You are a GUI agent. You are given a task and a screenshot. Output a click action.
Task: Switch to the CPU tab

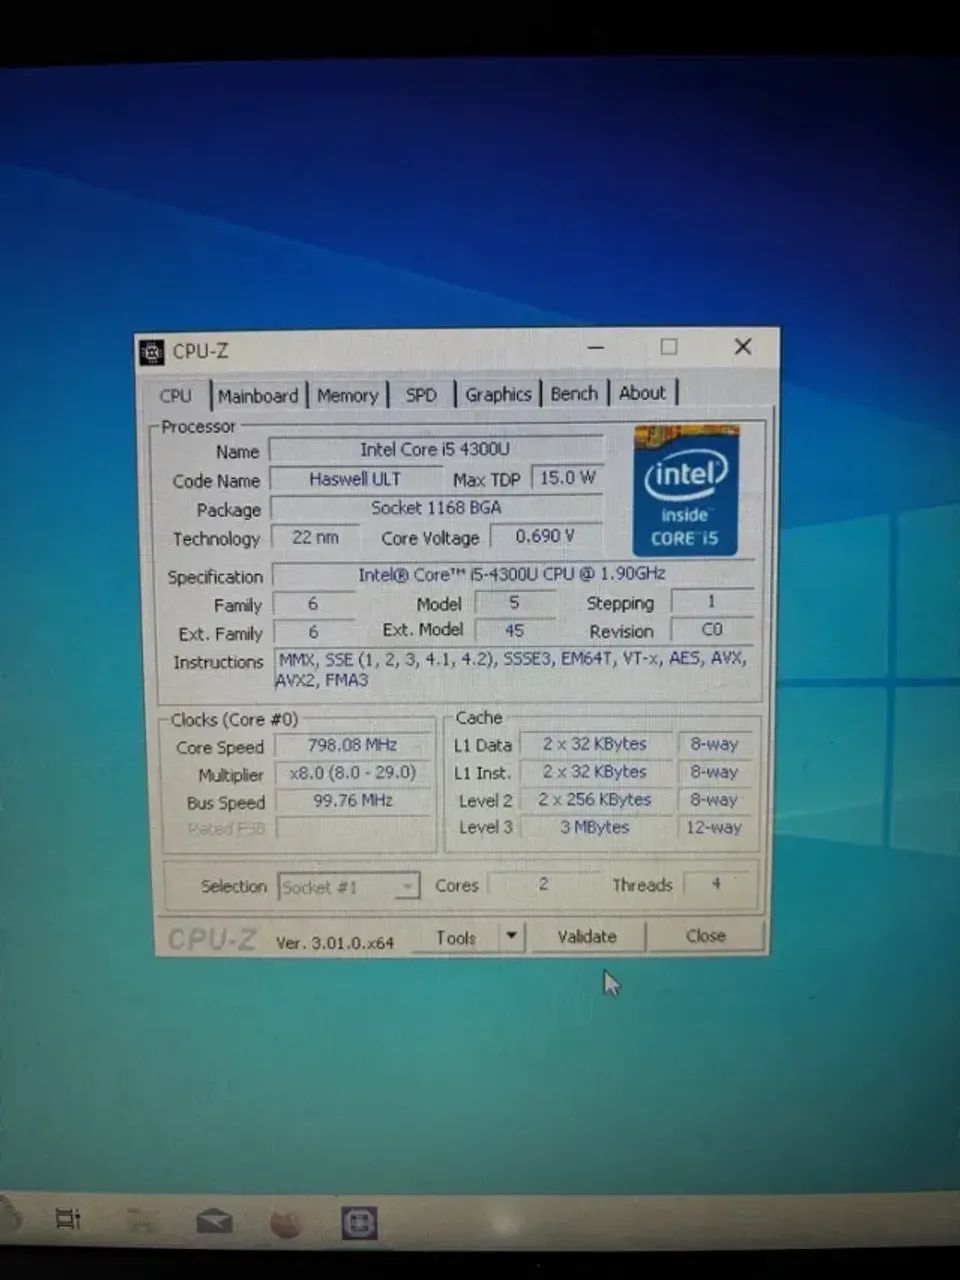coord(176,396)
